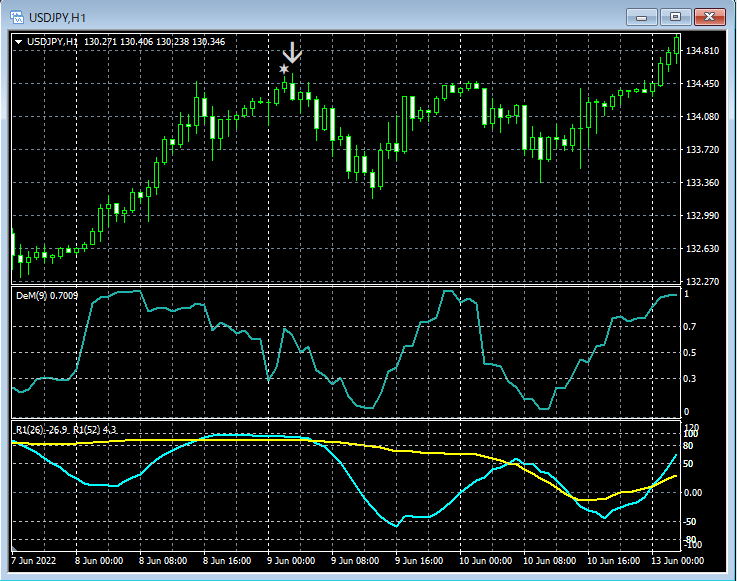
Task: Click the OHLC price values in chart header
Action: tap(155, 41)
